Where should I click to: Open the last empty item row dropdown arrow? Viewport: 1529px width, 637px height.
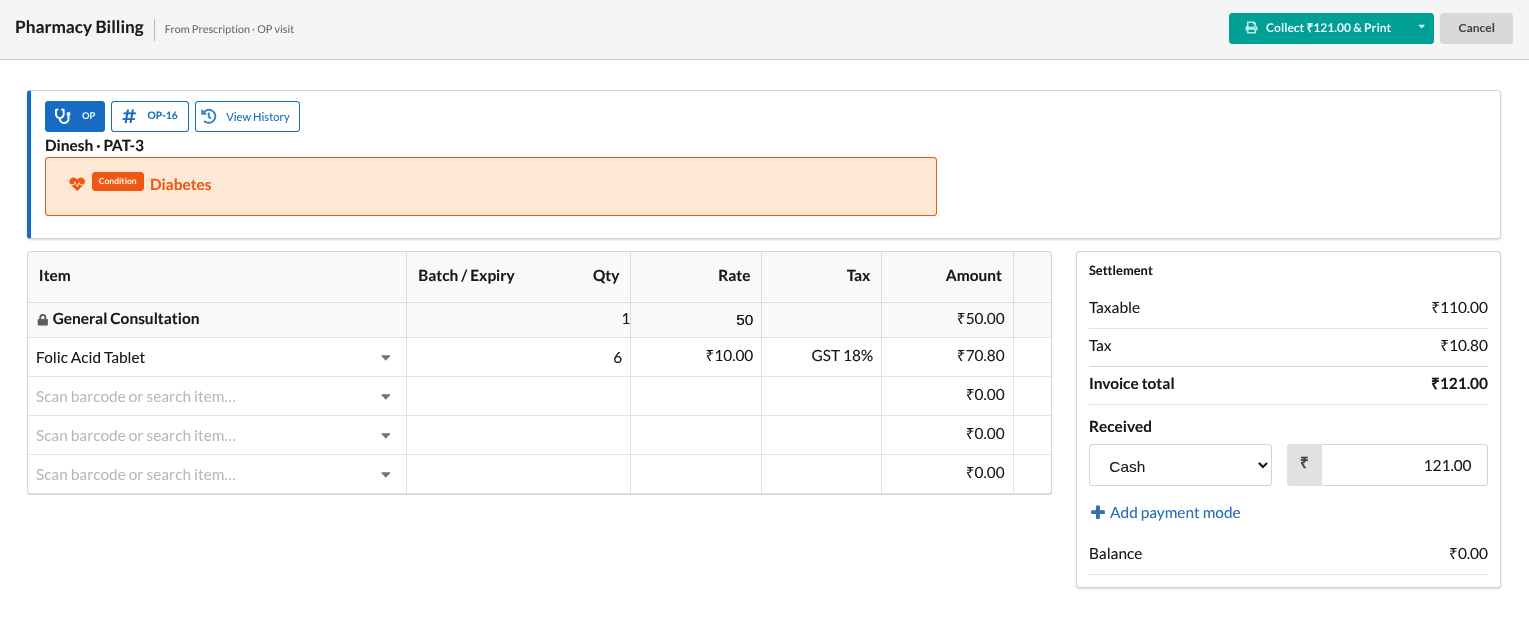(386, 475)
